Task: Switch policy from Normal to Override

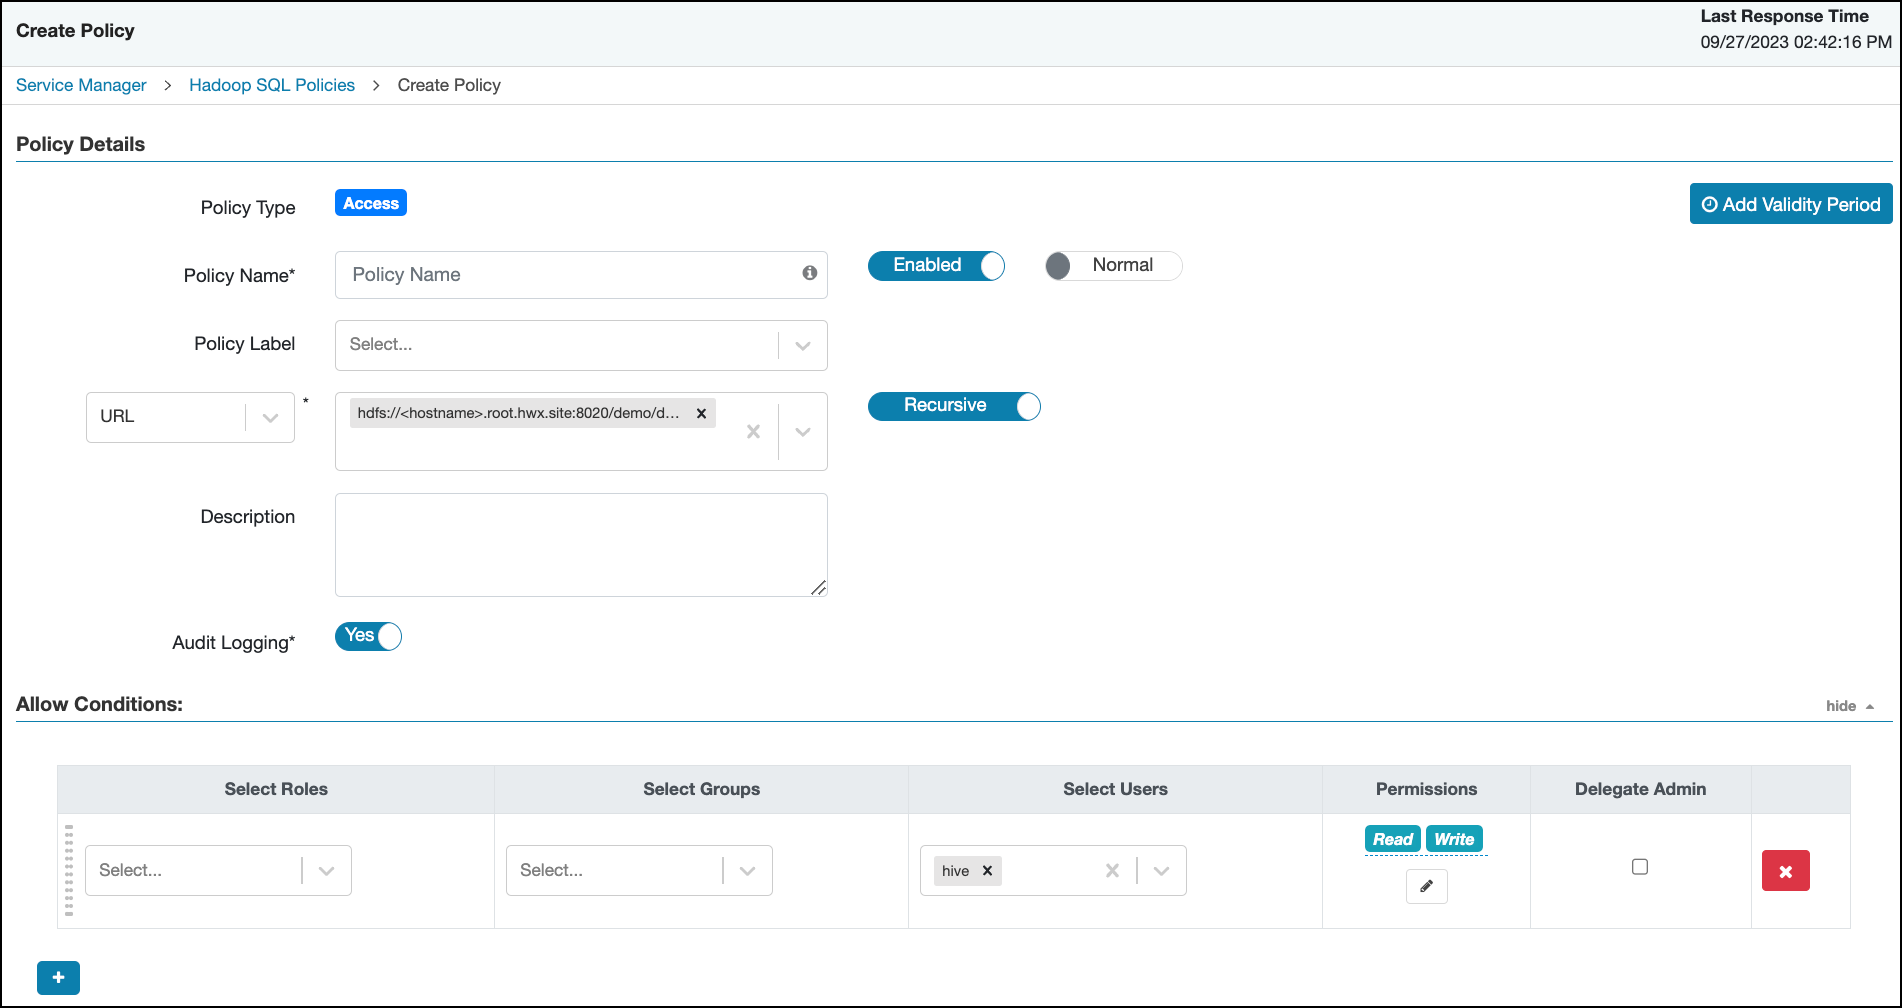Action: pos(1112,265)
